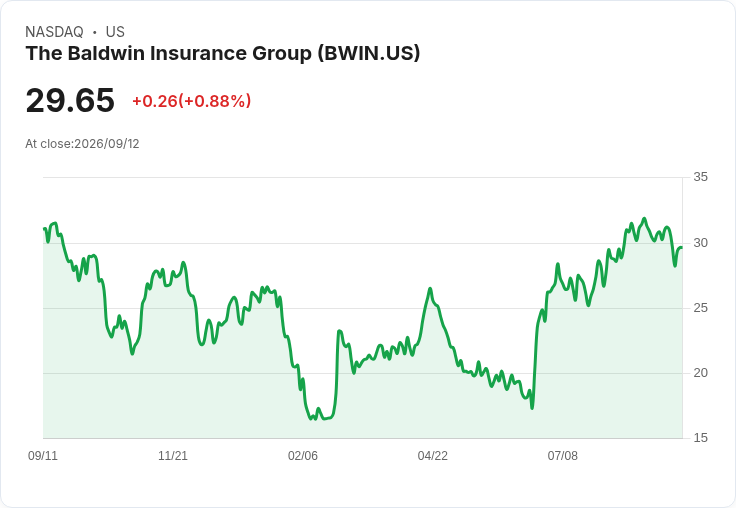Click the stock title The Baldwin Insurance Group
Image resolution: width=736 pixels, height=508 pixels.
coord(222,54)
